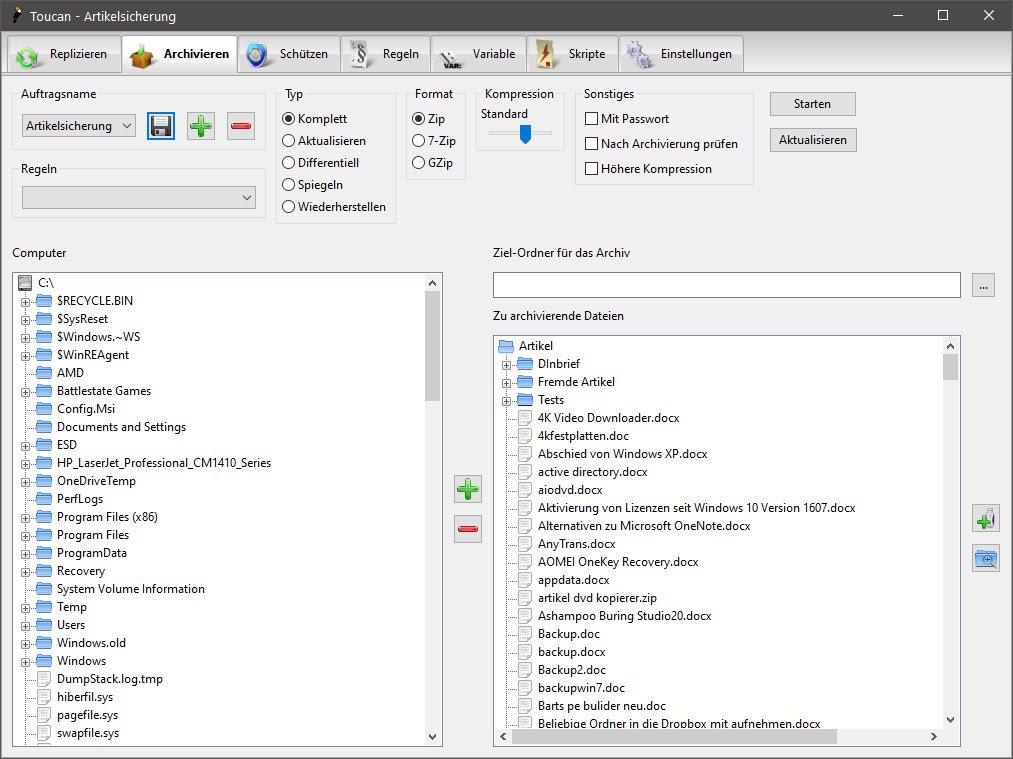Browse for target folder with the ... button
This screenshot has width=1013, height=759.
tap(982, 286)
